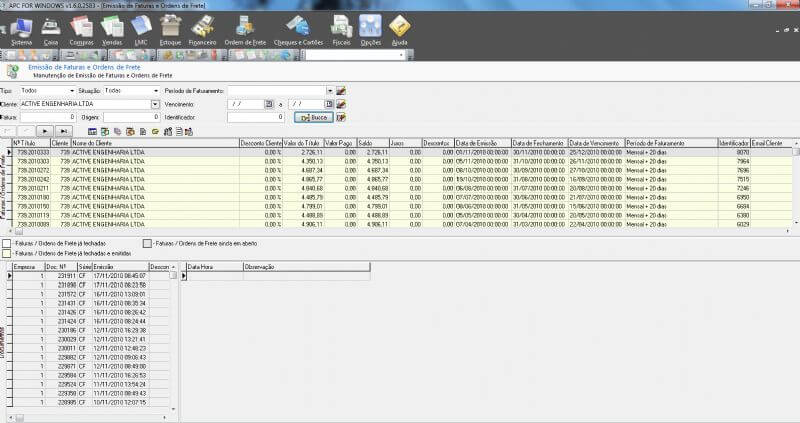Jump to last record navigation button
This screenshot has height=423, width=800.
coord(63,132)
